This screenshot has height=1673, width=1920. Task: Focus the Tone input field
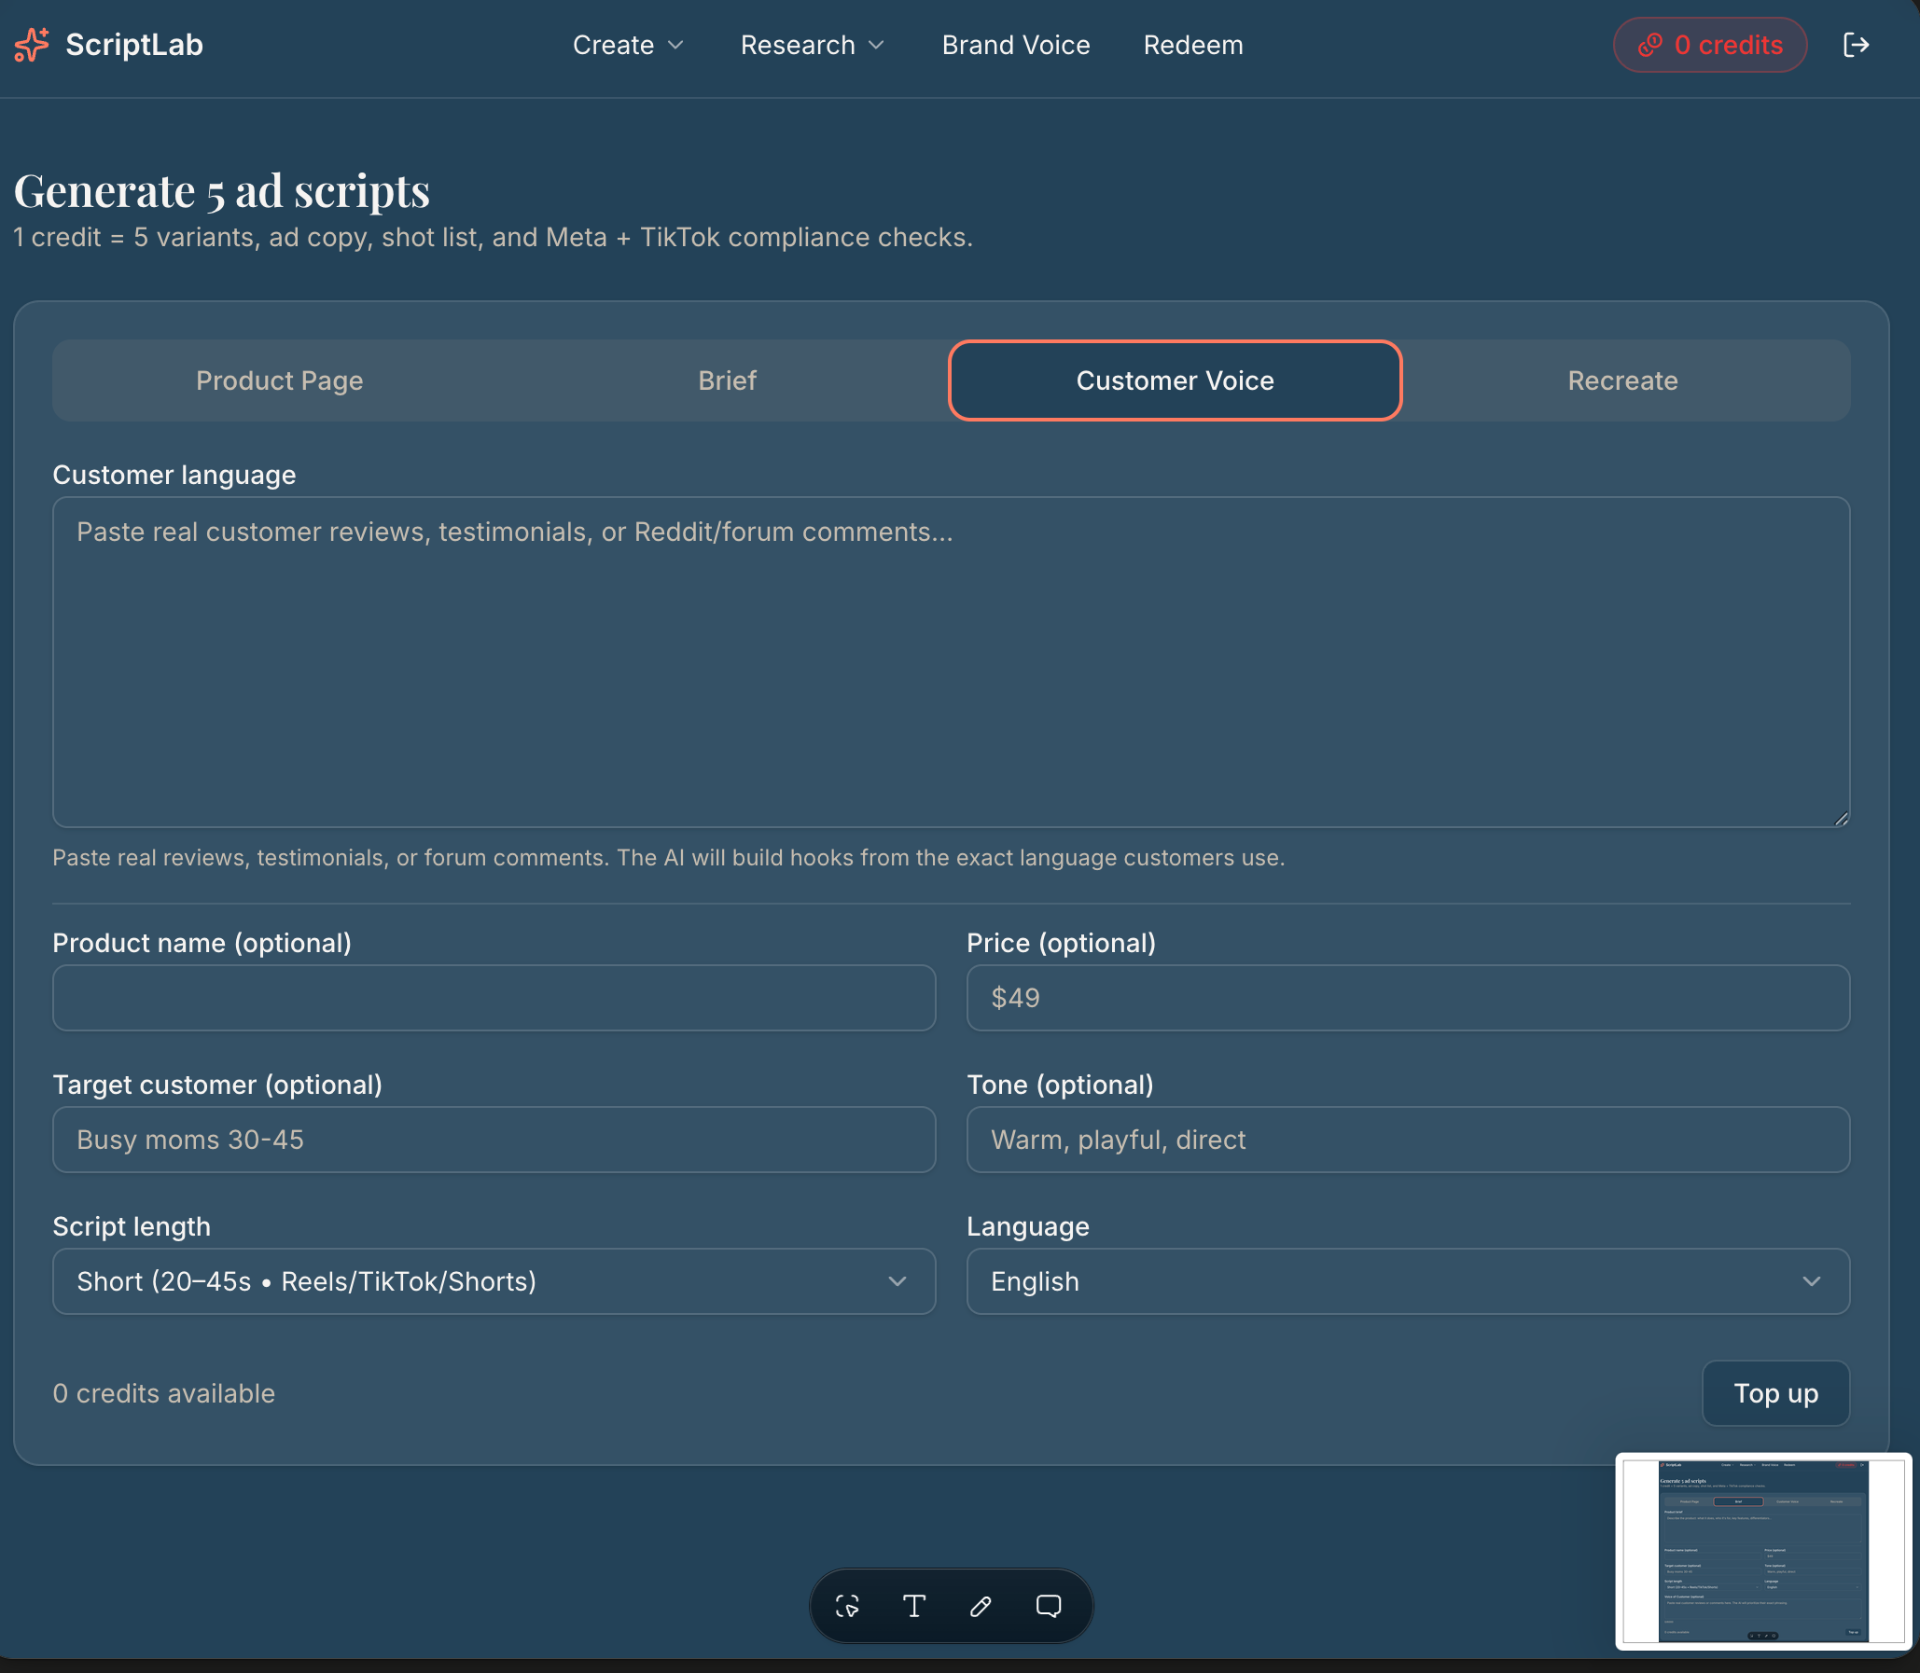(x=1408, y=1139)
